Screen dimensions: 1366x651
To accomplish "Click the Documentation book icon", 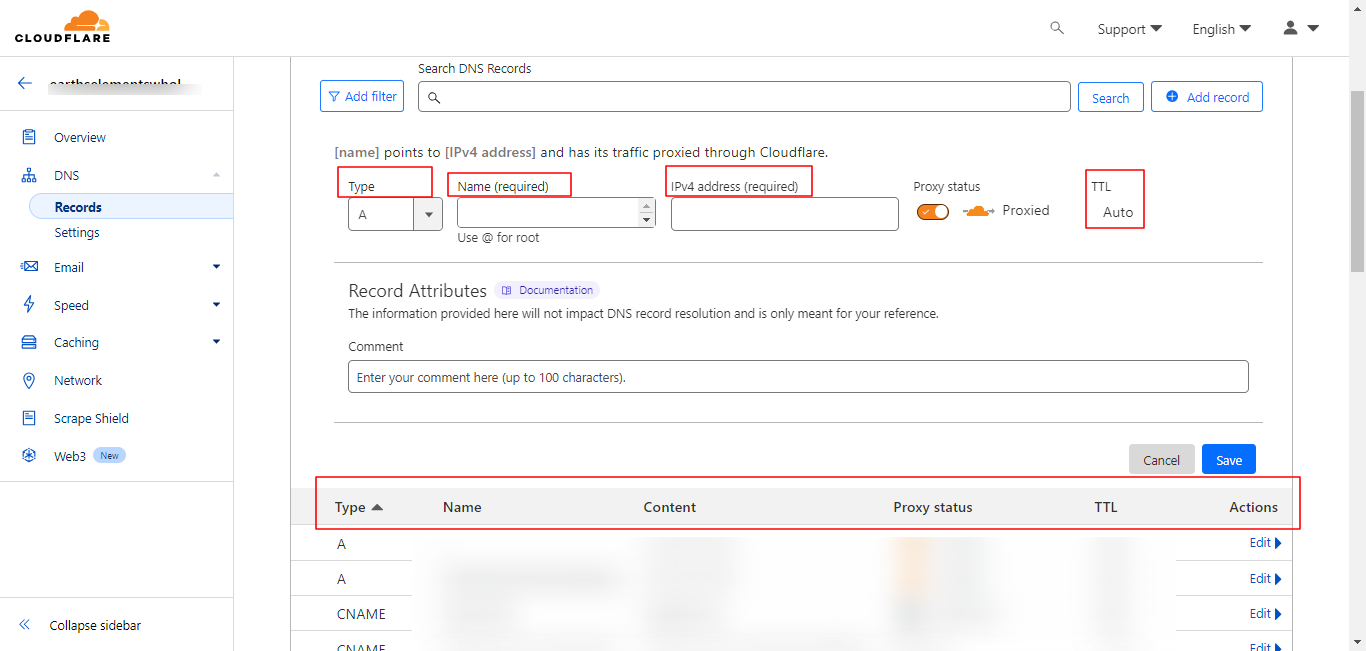I will point(507,290).
